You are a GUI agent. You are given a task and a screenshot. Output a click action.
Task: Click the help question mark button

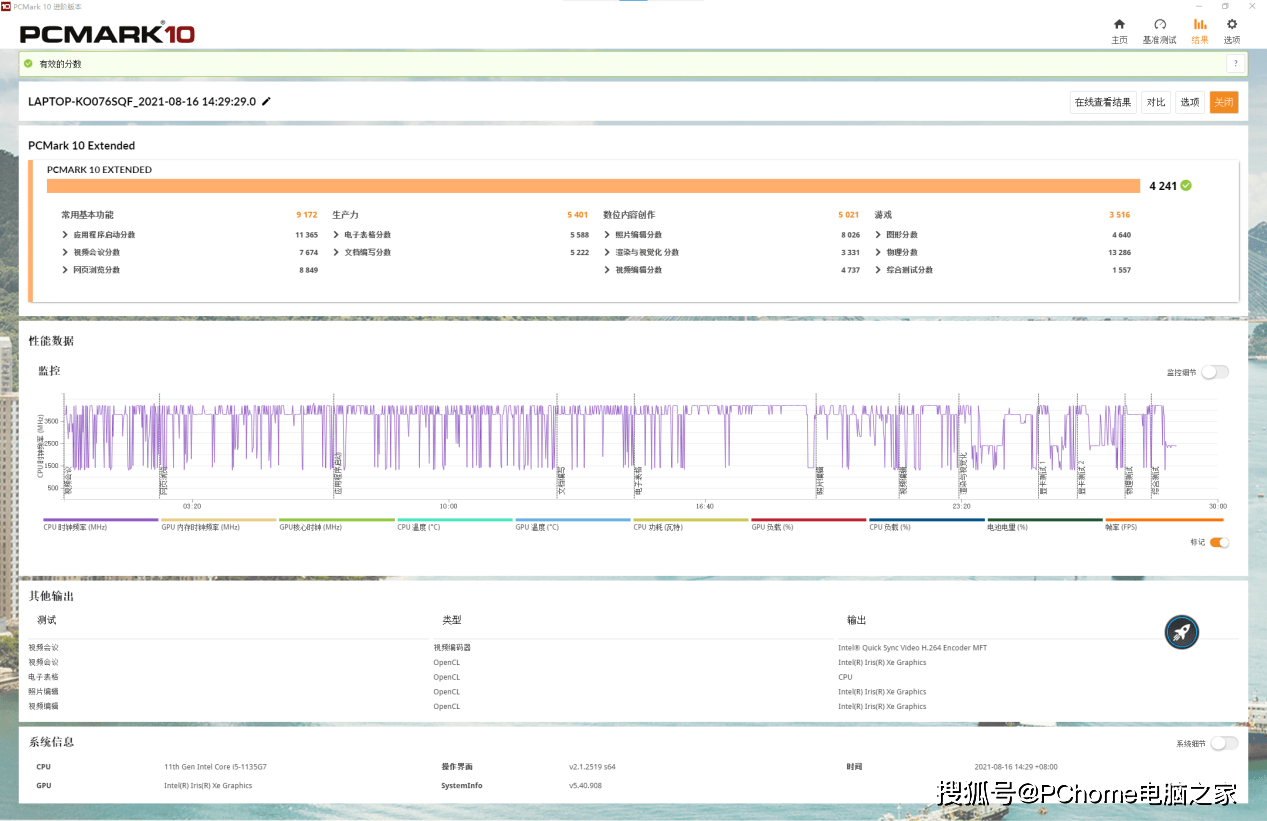tap(1236, 64)
